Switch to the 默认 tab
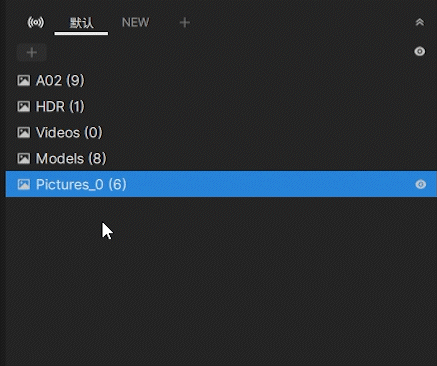This screenshot has width=437, height=366. (81, 23)
